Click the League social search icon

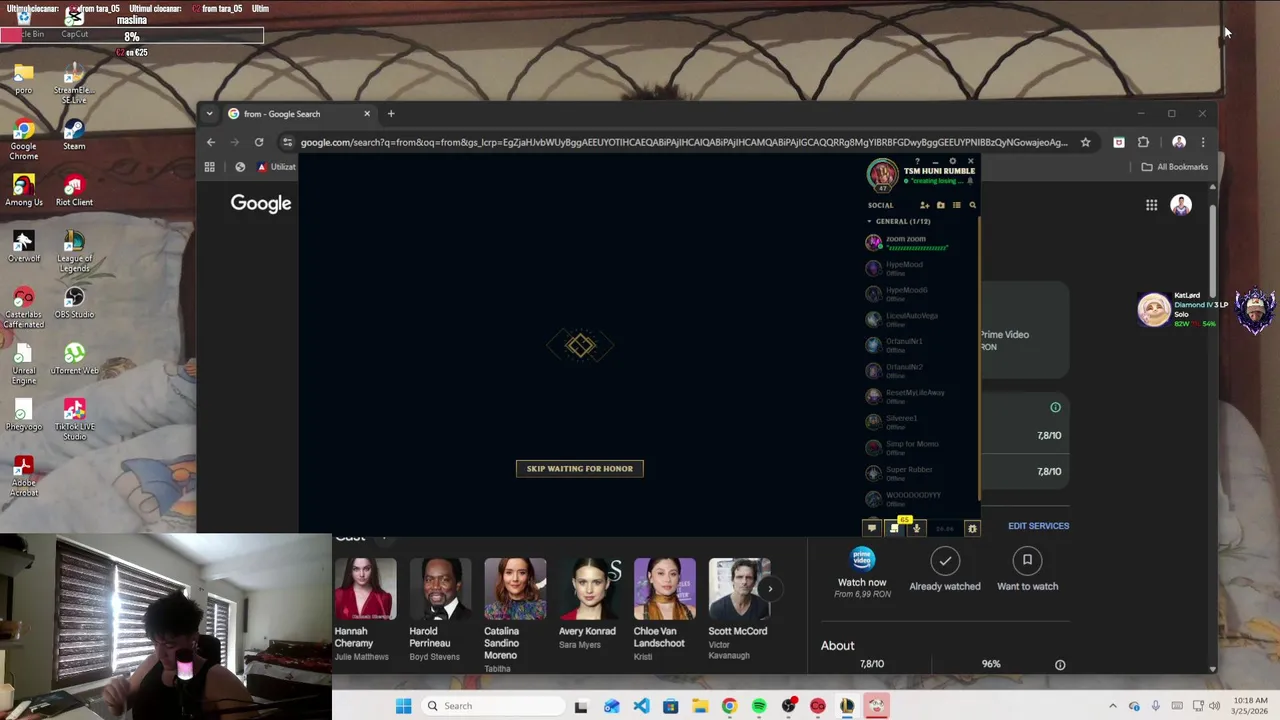pyautogui.click(x=972, y=205)
